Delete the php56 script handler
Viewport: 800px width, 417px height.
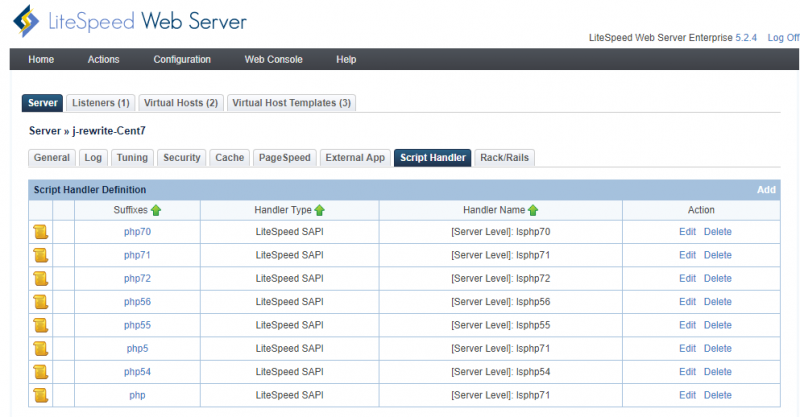pyautogui.click(x=717, y=302)
